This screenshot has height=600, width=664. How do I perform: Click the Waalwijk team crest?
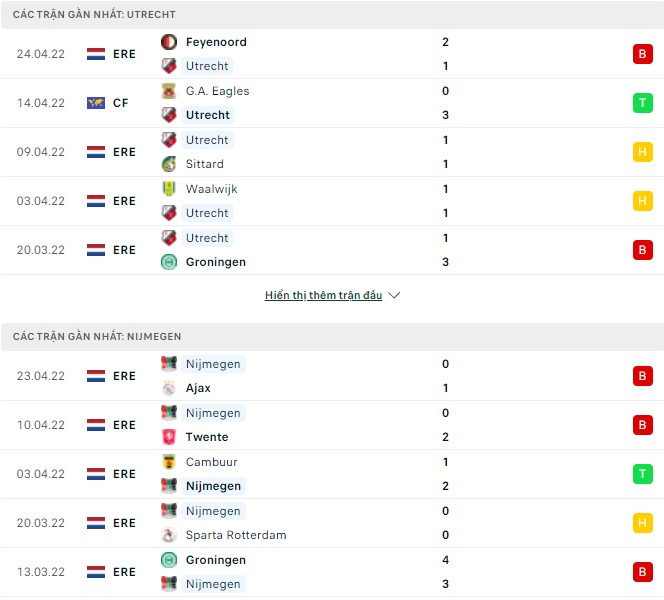[168, 189]
